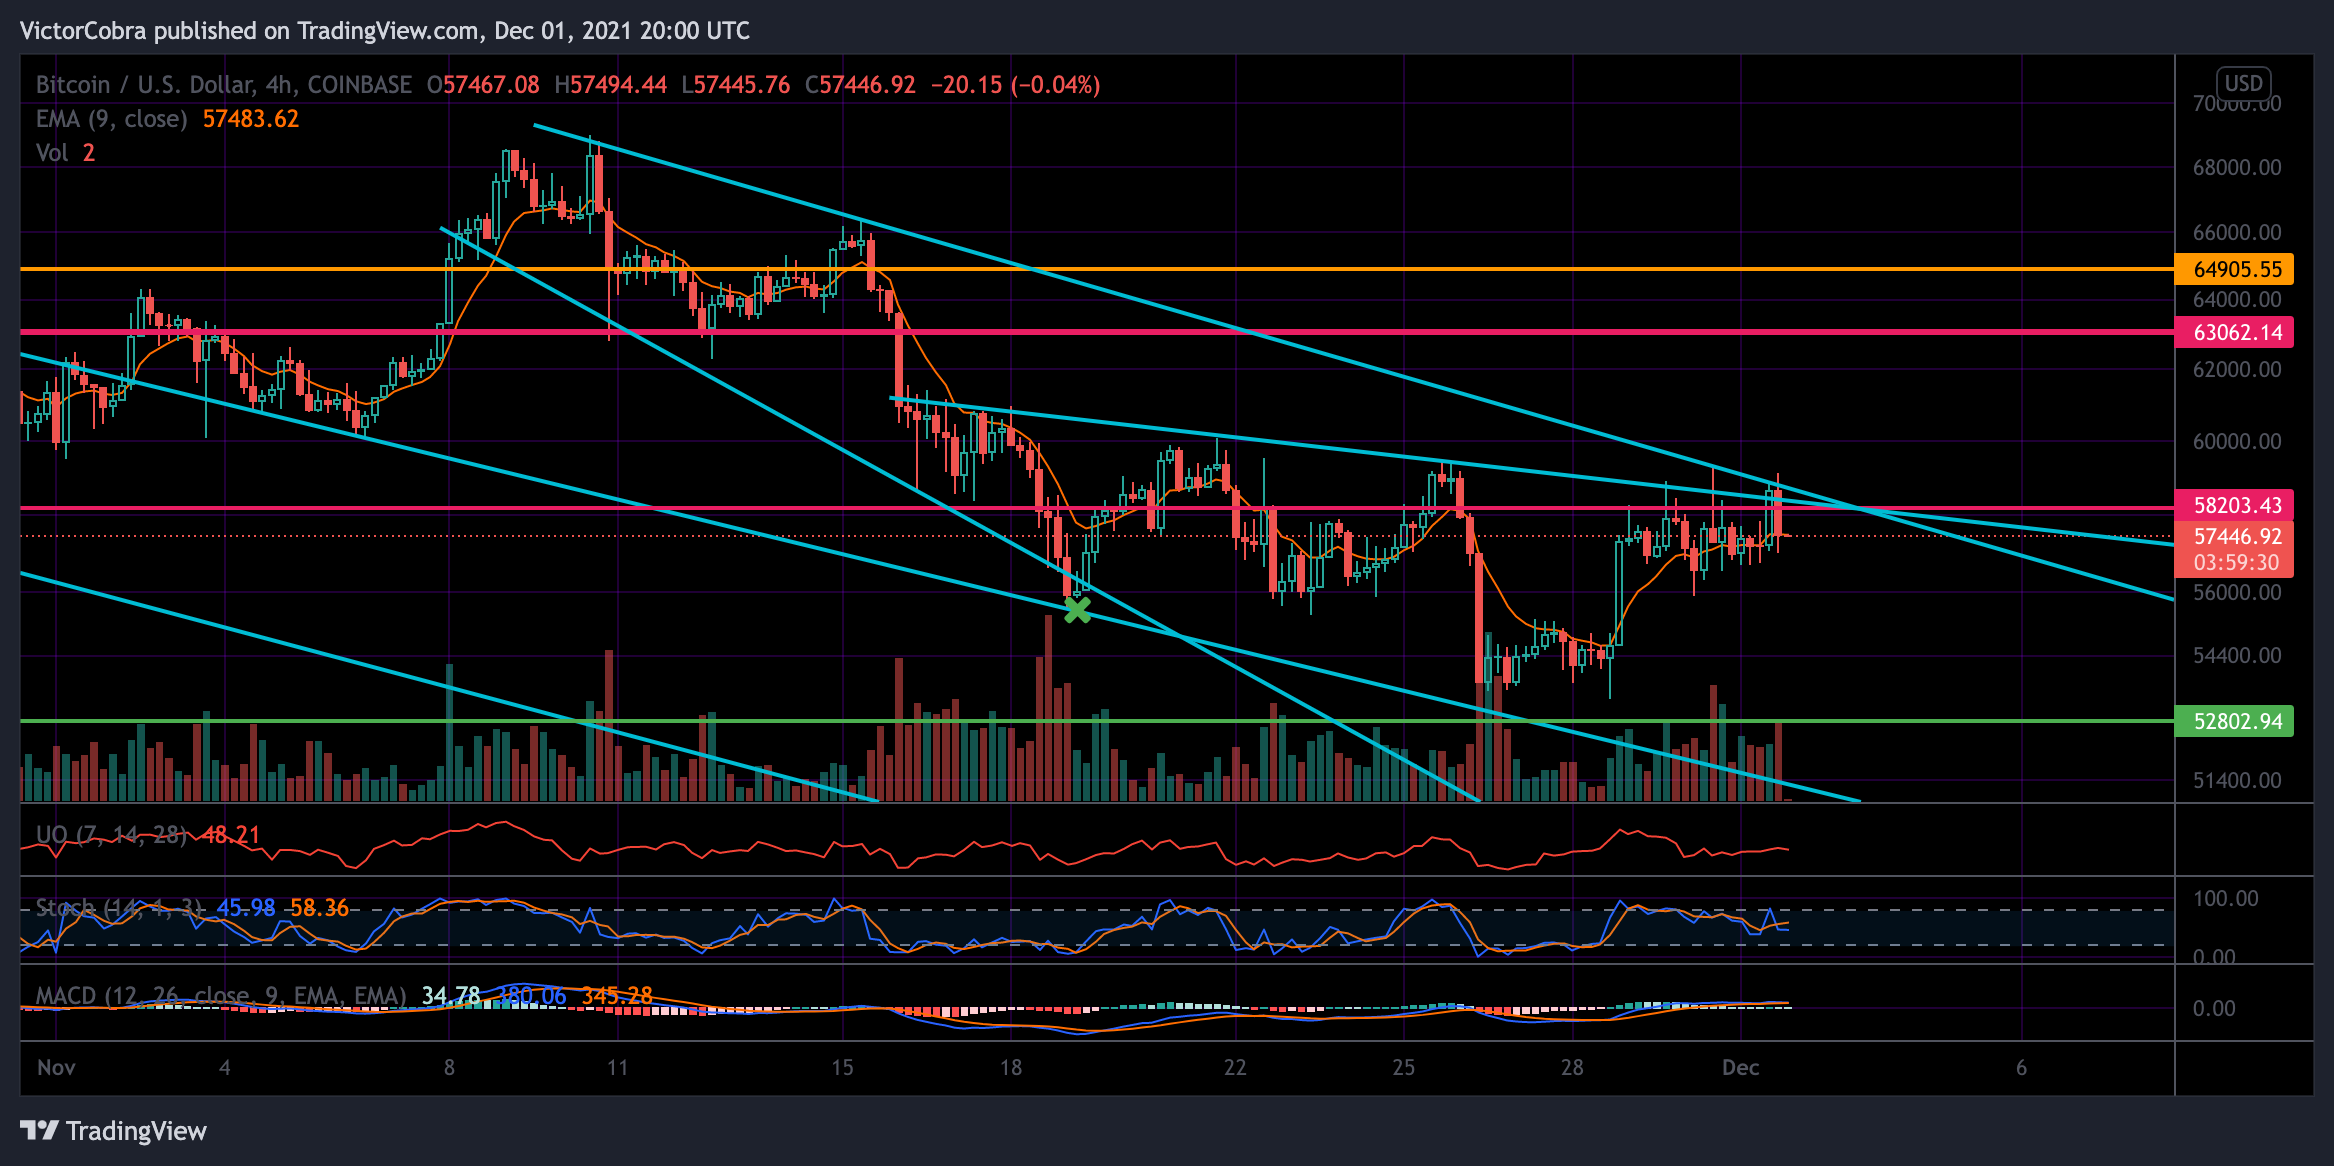Click the 52802.94 green price label
This screenshot has height=1166, width=2334.
pyautogui.click(x=2234, y=721)
